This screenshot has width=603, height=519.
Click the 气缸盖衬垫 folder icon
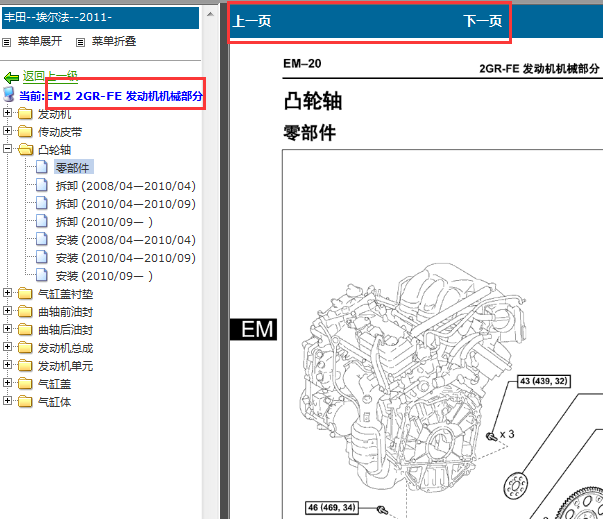[x=25, y=294]
